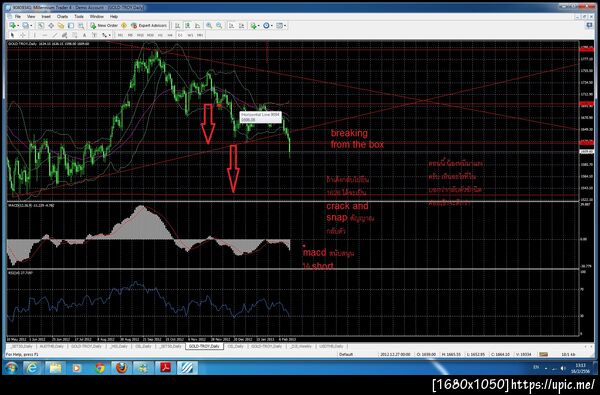Image resolution: width=600 pixels, height=395 pixels.
Task: Open Google Chrome from the taskbar
Action: [x=100, y=368]
